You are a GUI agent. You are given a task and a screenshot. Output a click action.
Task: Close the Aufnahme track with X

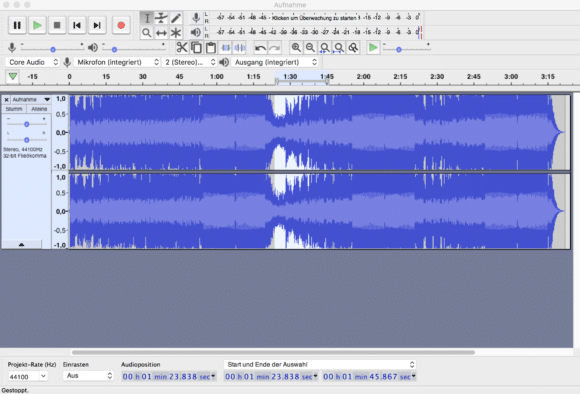pyautogui.click(x=6, y=100)
